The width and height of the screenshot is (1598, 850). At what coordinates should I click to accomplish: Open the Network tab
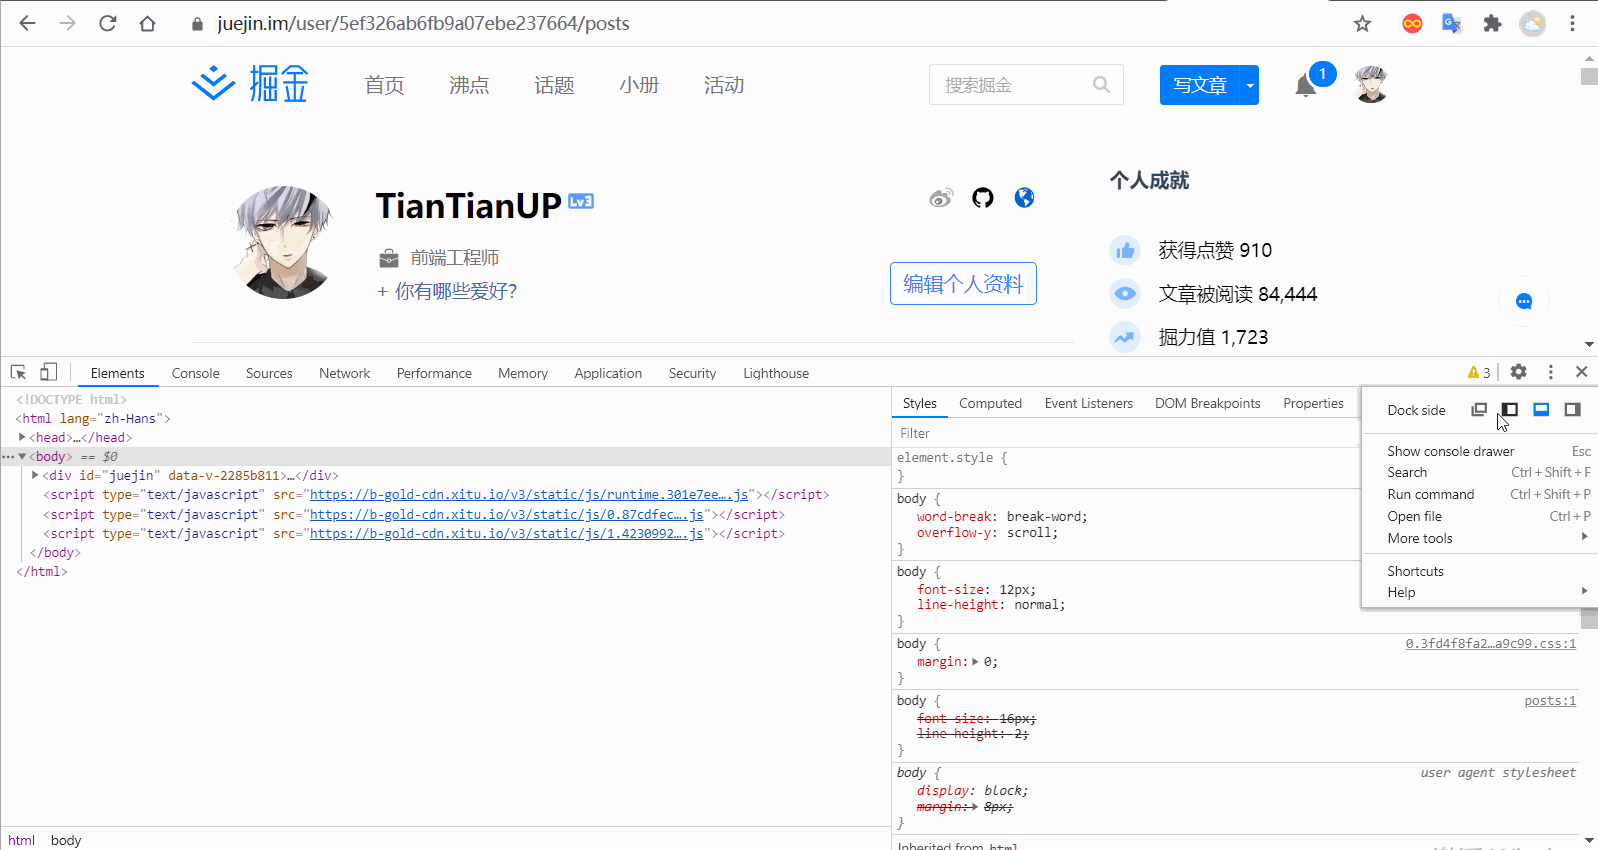click(x=344, y=373)
